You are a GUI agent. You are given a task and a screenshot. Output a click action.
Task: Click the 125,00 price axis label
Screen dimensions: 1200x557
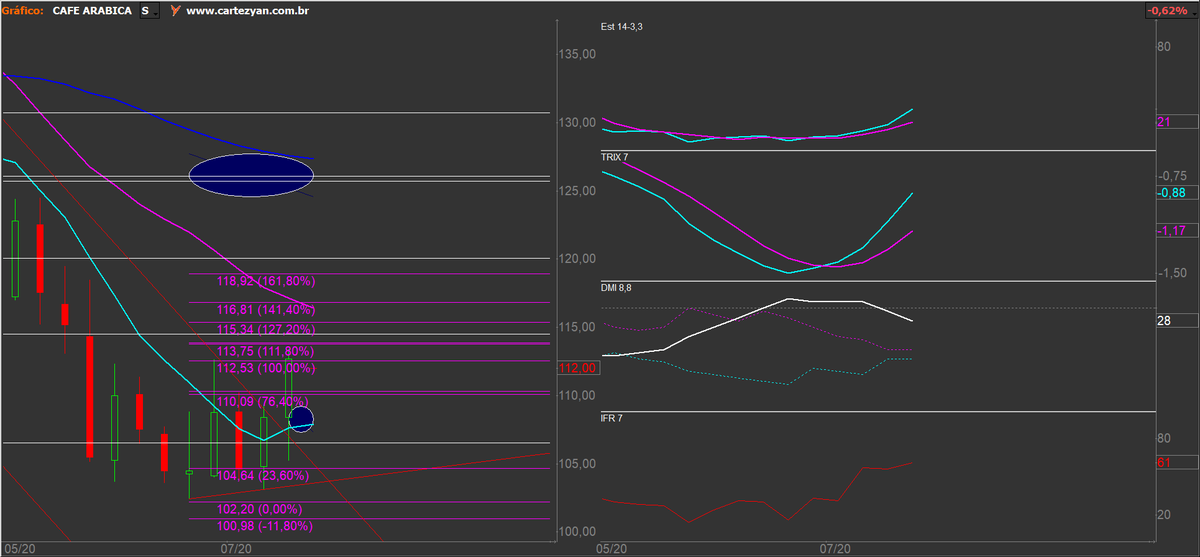click(577, 190)
